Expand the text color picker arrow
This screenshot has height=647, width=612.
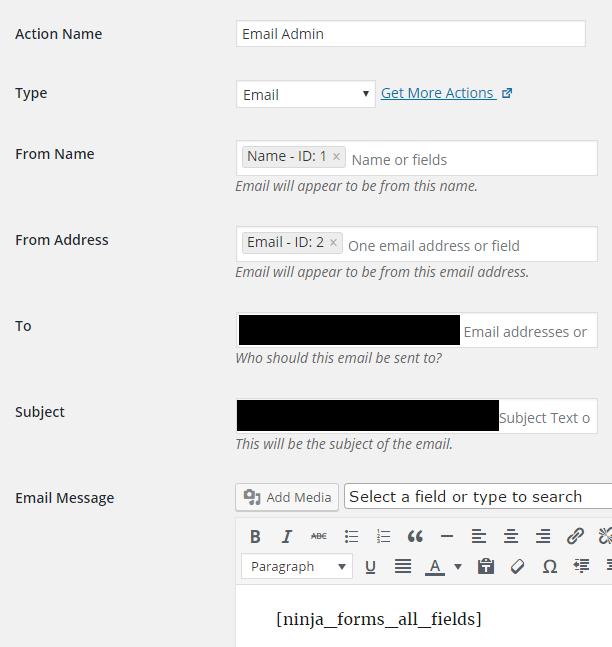coord(458,566)
